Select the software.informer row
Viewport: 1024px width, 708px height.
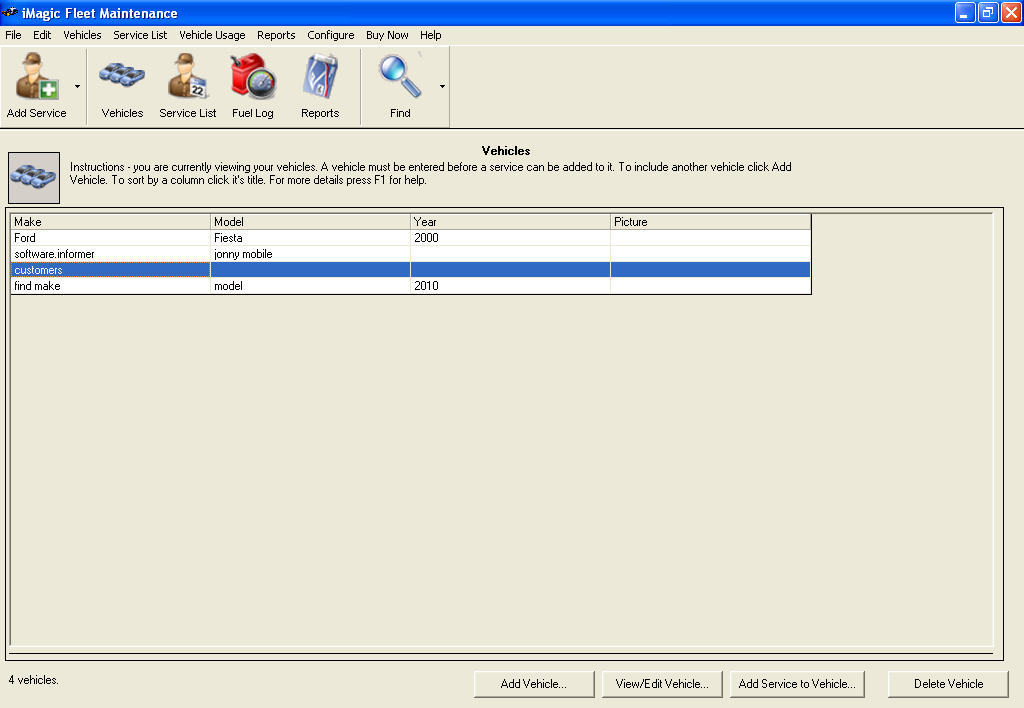pos(411,254)
